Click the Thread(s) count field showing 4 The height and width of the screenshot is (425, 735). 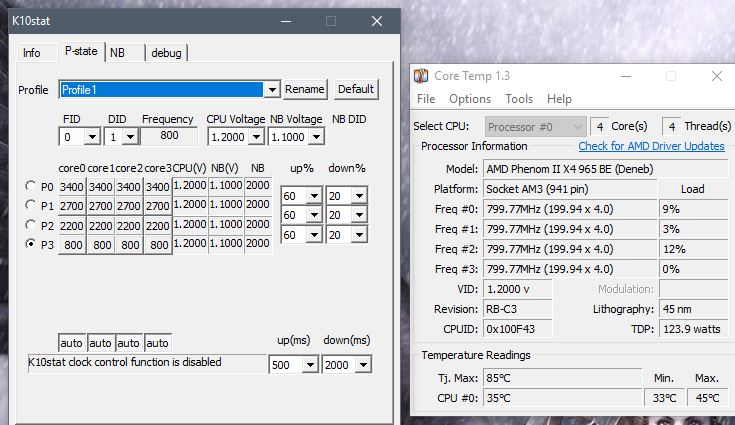pyautogui.click(x=671, y=127)
